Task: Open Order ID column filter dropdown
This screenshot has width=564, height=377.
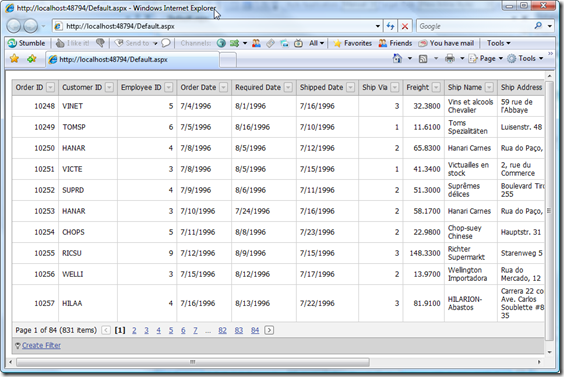Action: (51, 87)
